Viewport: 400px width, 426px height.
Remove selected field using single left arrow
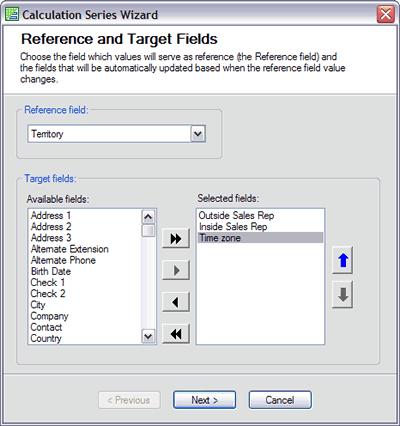(176, 302)
